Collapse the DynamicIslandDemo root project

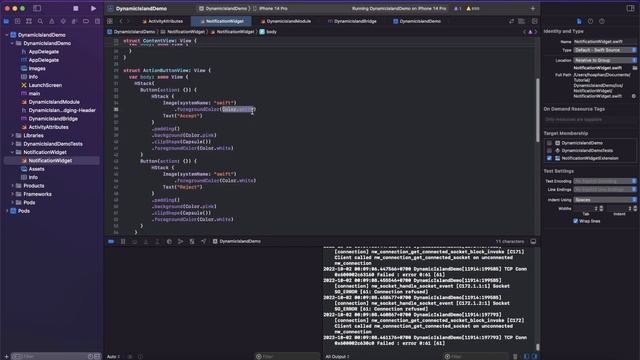pos(7,35)
